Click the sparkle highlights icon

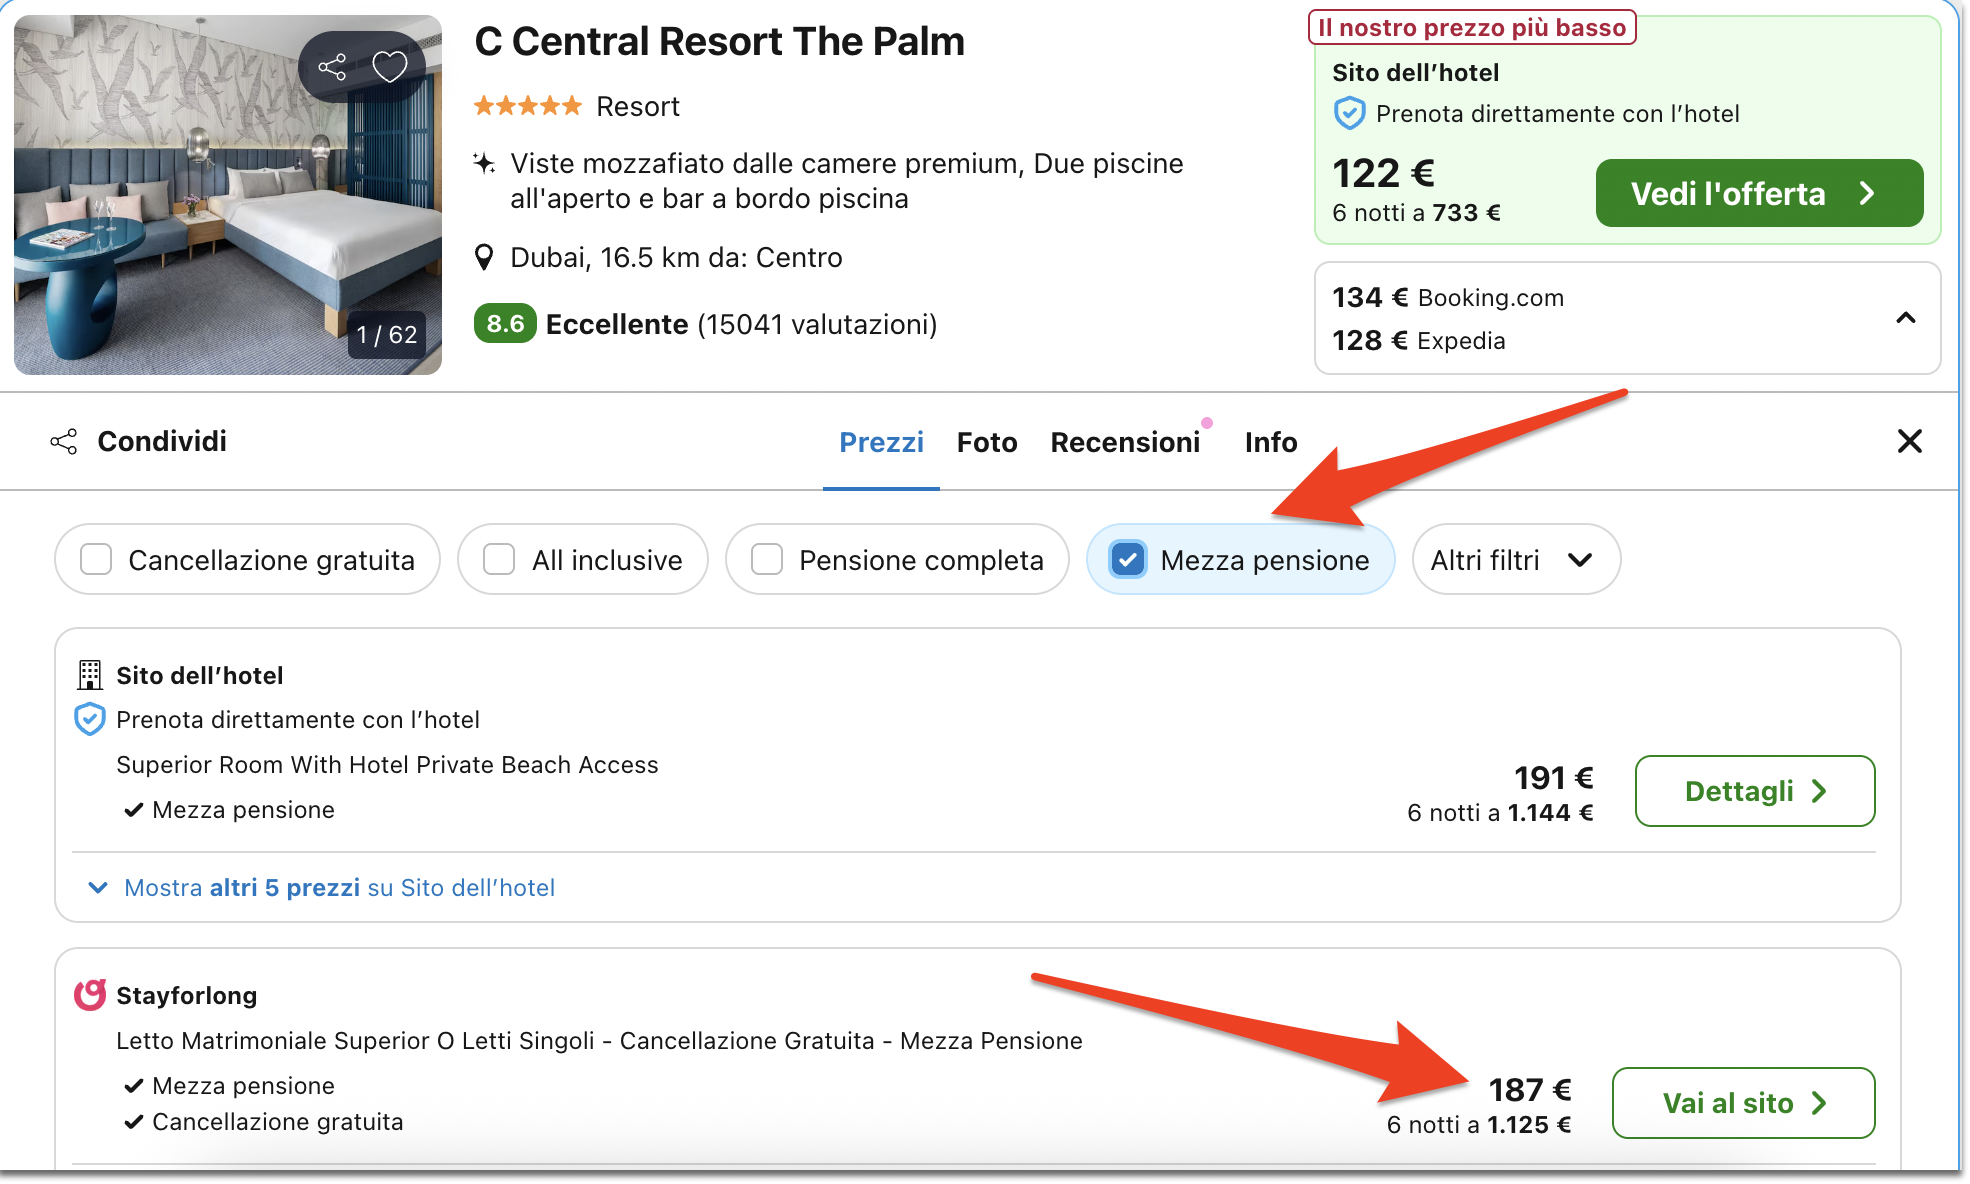(485, 163)
